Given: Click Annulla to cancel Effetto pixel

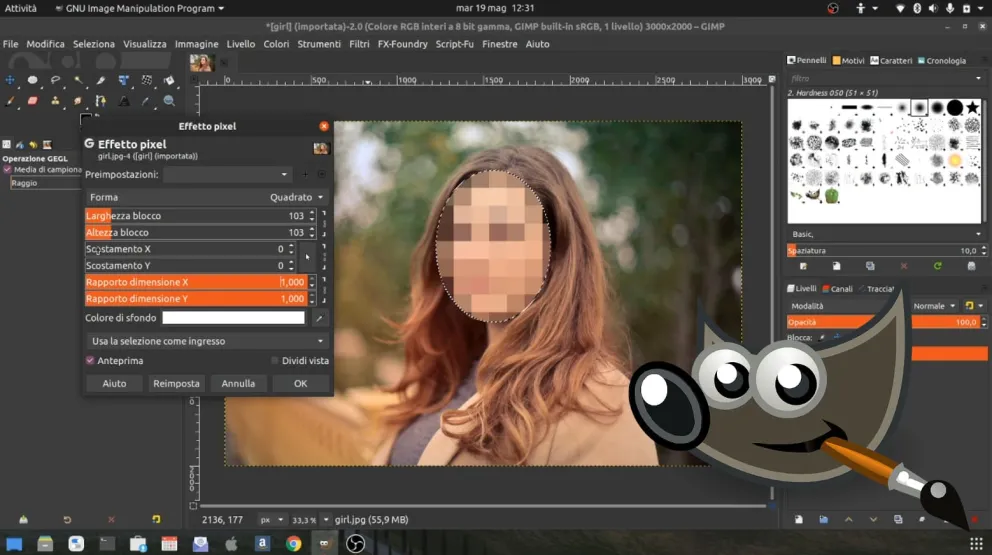Looking at the screenshot, I should tap(238, 384).
